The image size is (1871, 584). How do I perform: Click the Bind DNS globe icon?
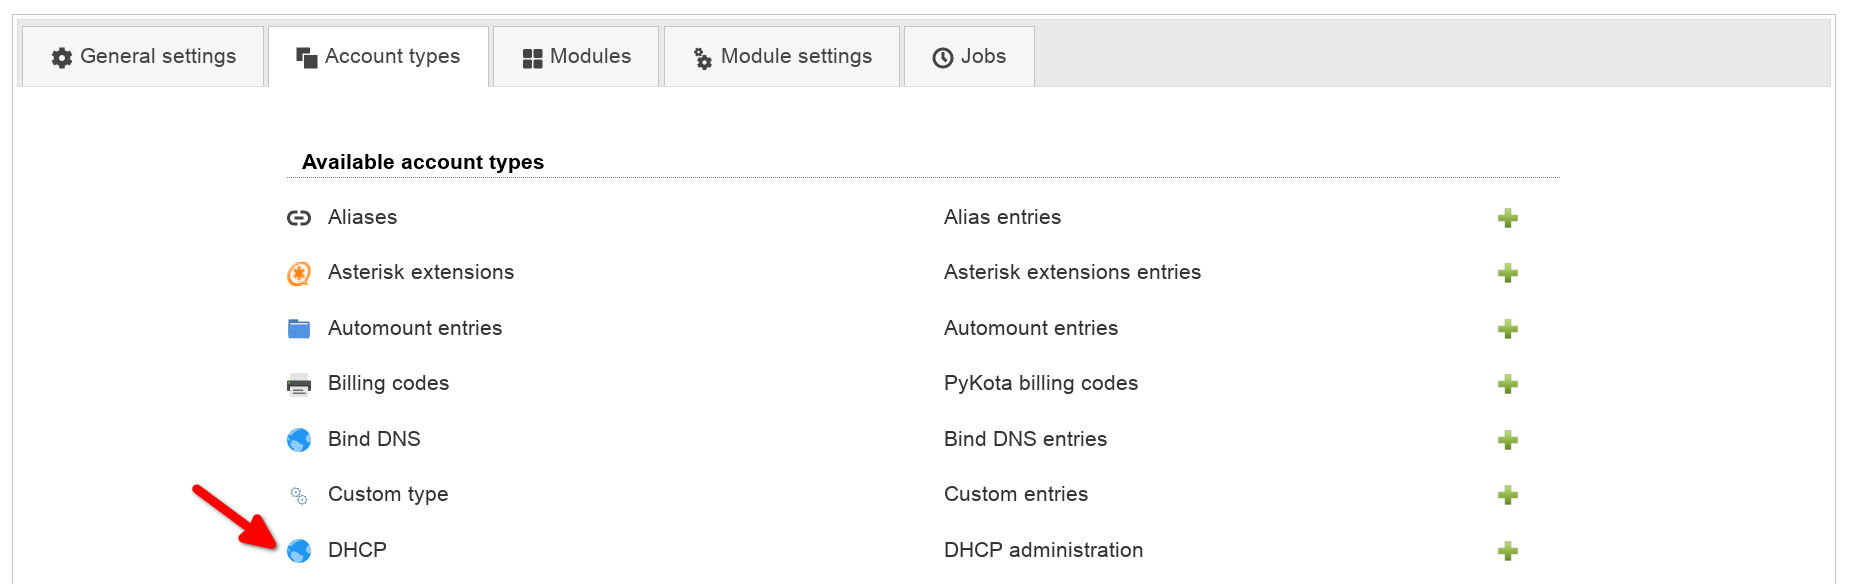(x=299, y=440)
